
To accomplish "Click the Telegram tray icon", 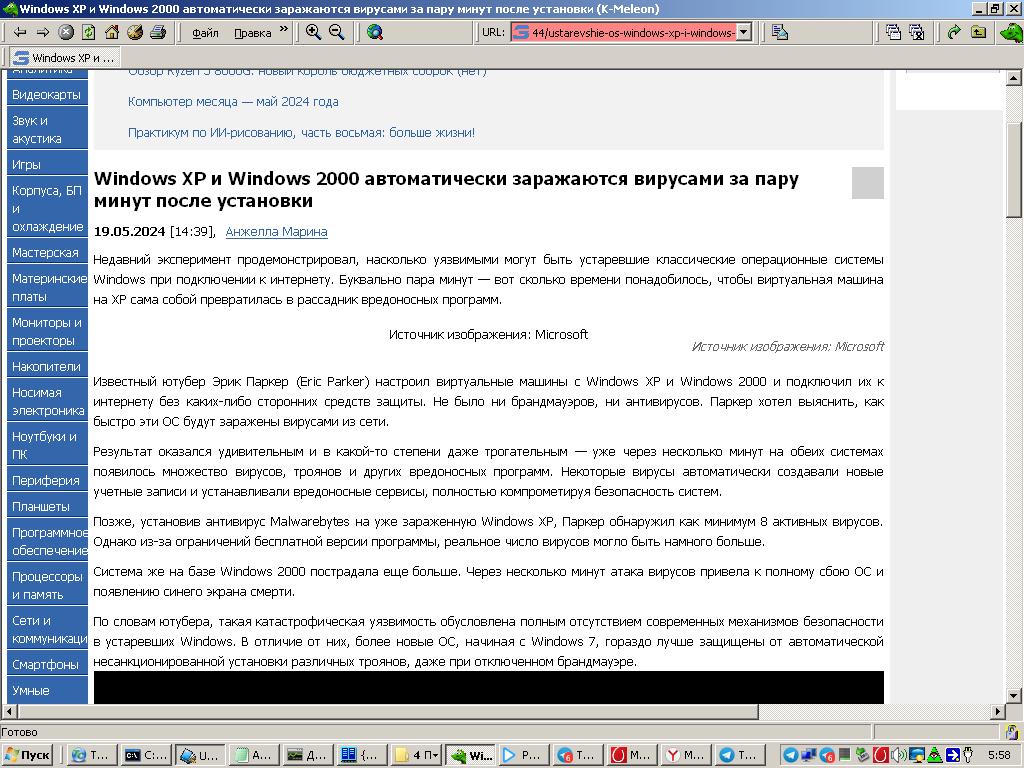I will point(790,755).
